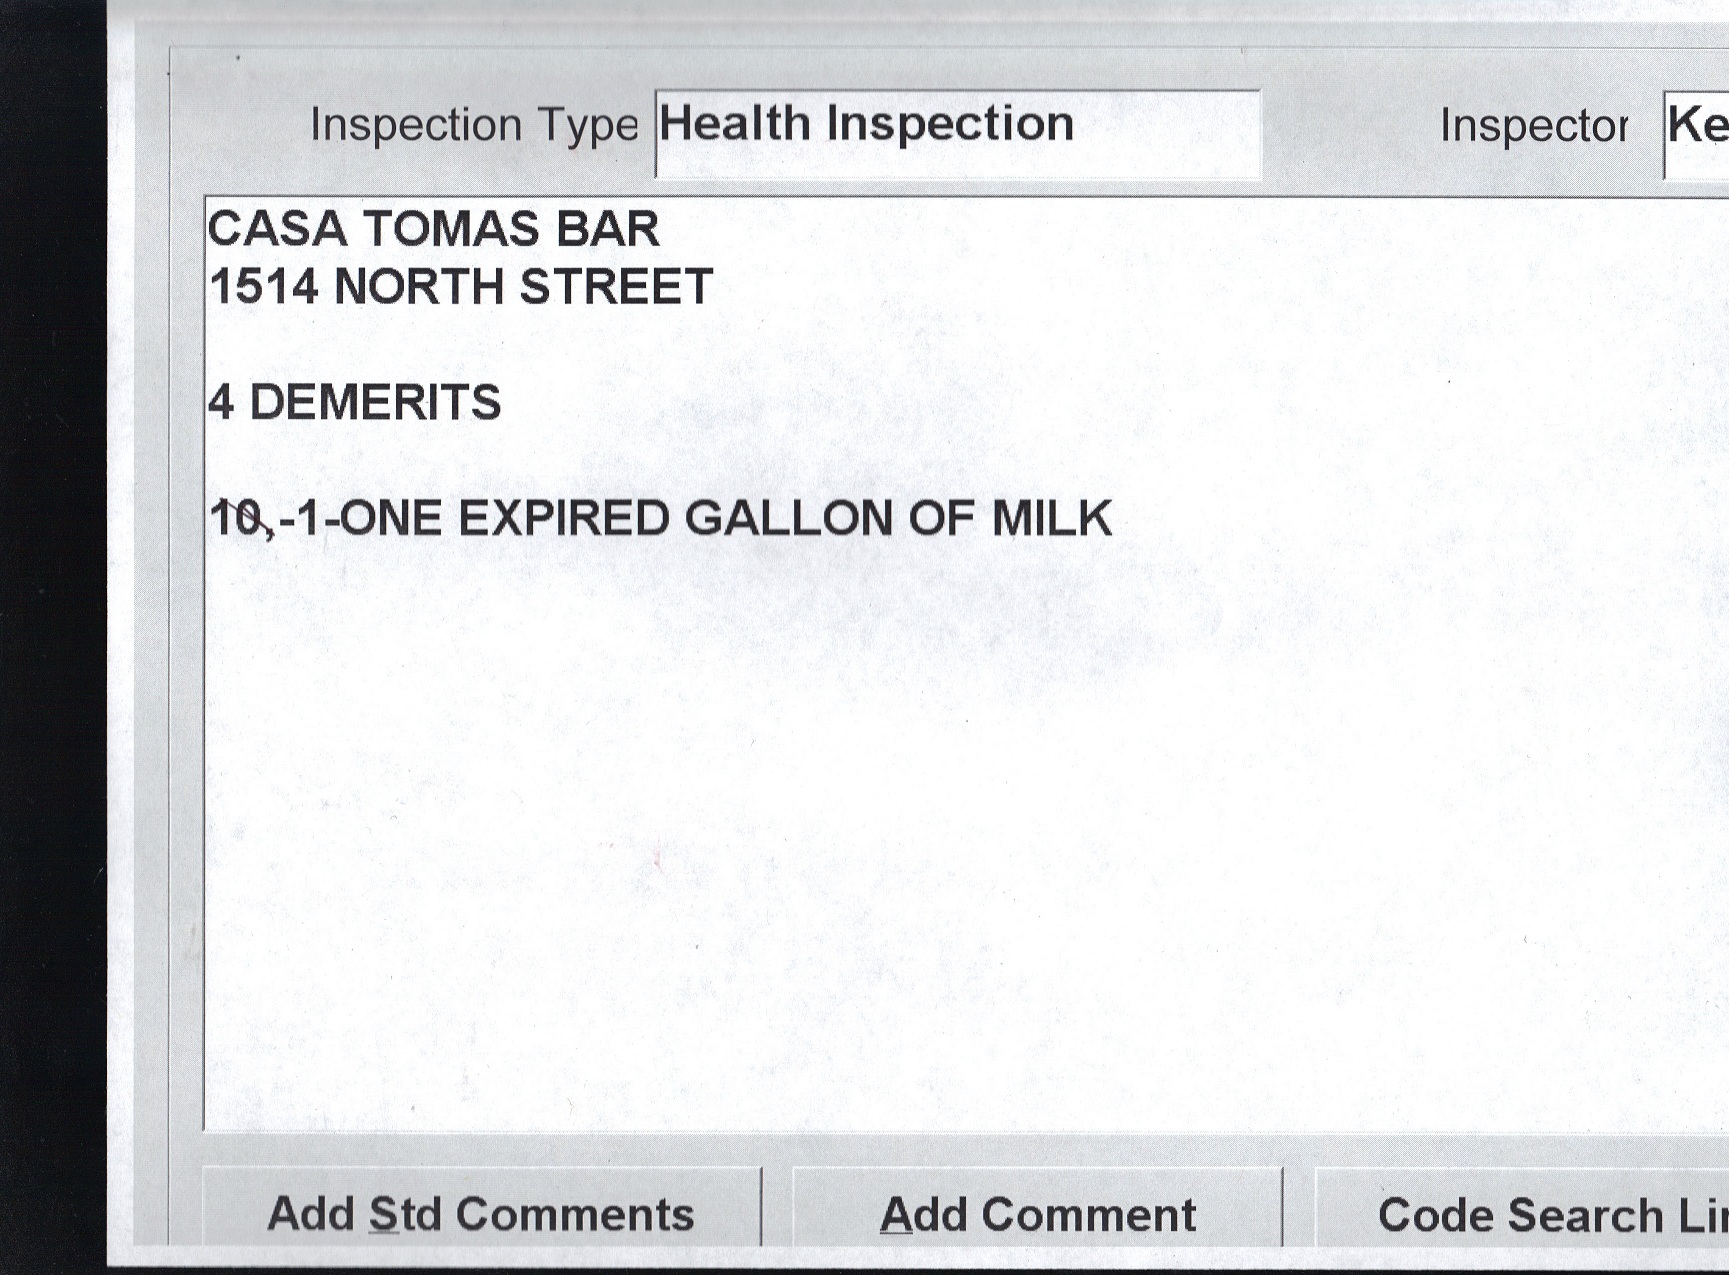Click the Inspection Type label
This screenshot has width=1729, height=1275.
[x=473, y=125]
